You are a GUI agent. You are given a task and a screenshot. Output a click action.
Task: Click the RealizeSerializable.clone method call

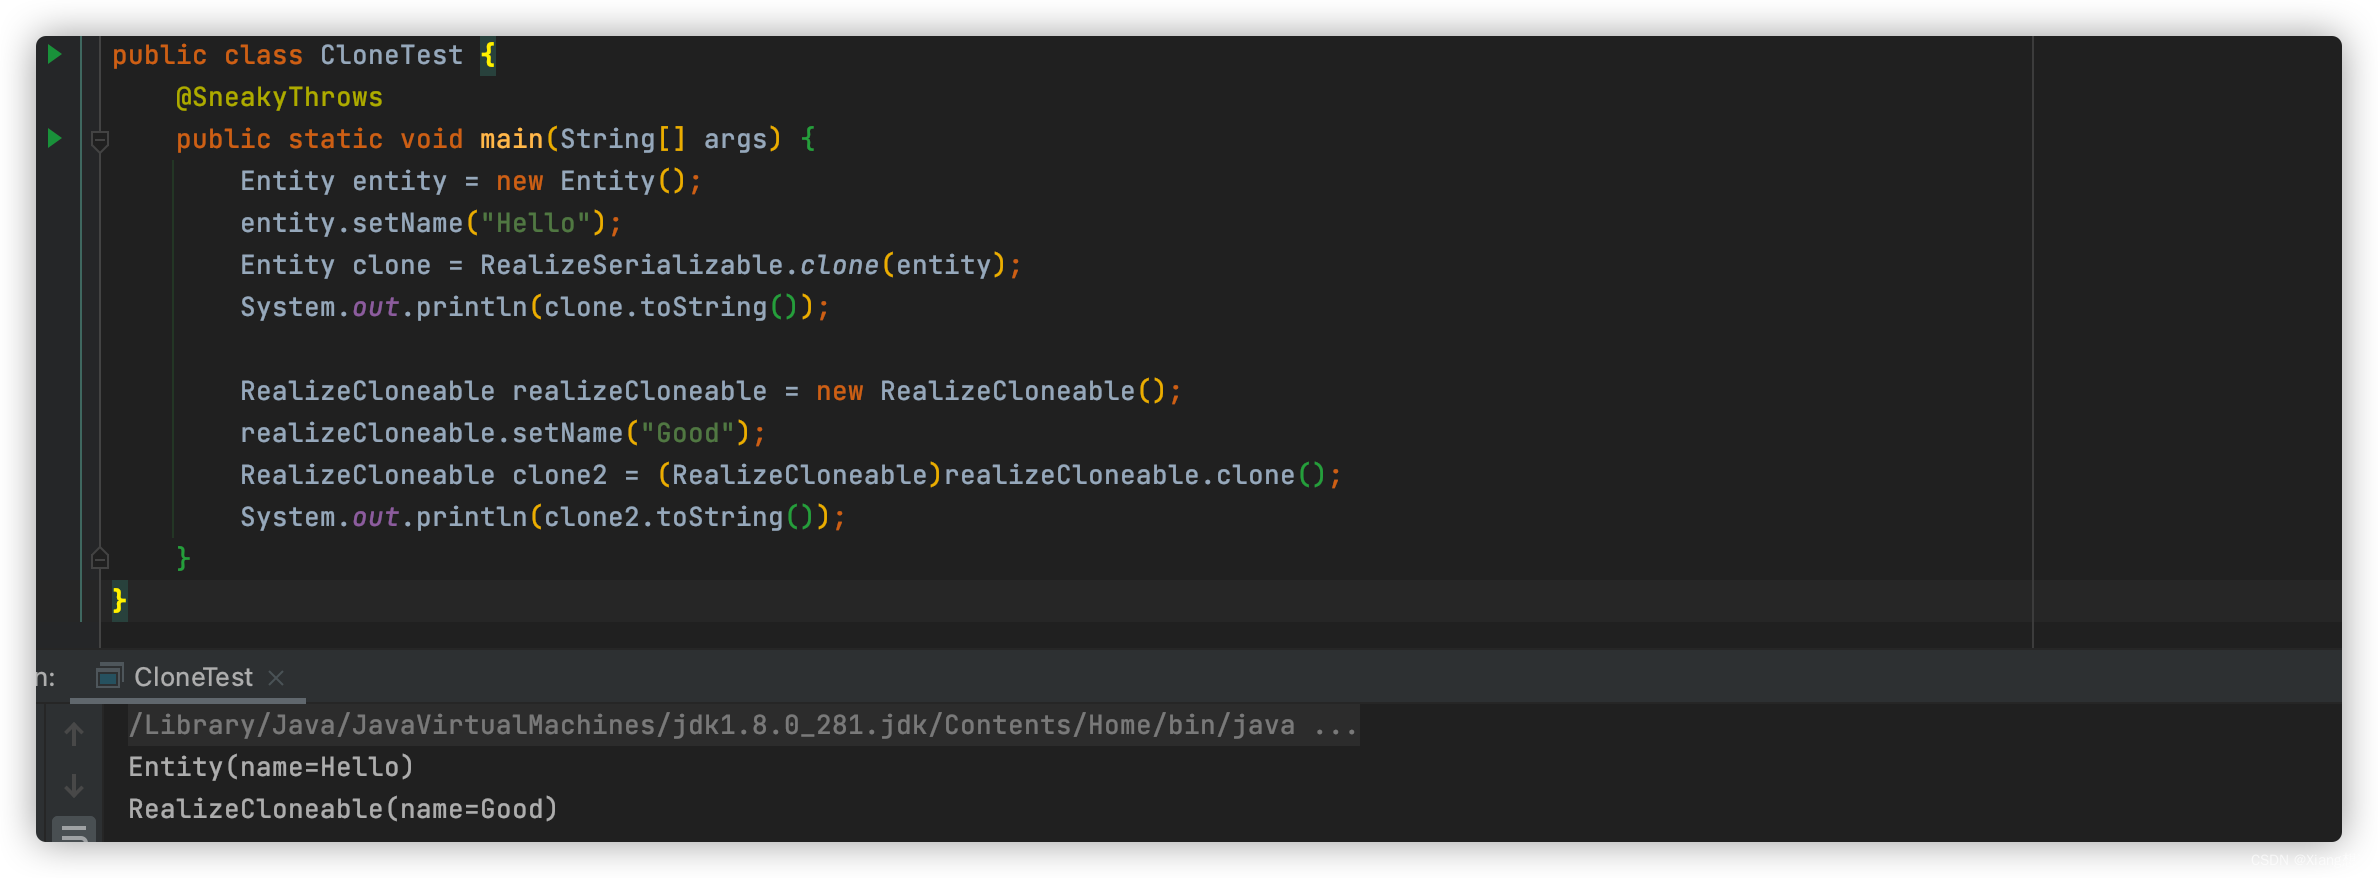743,265
